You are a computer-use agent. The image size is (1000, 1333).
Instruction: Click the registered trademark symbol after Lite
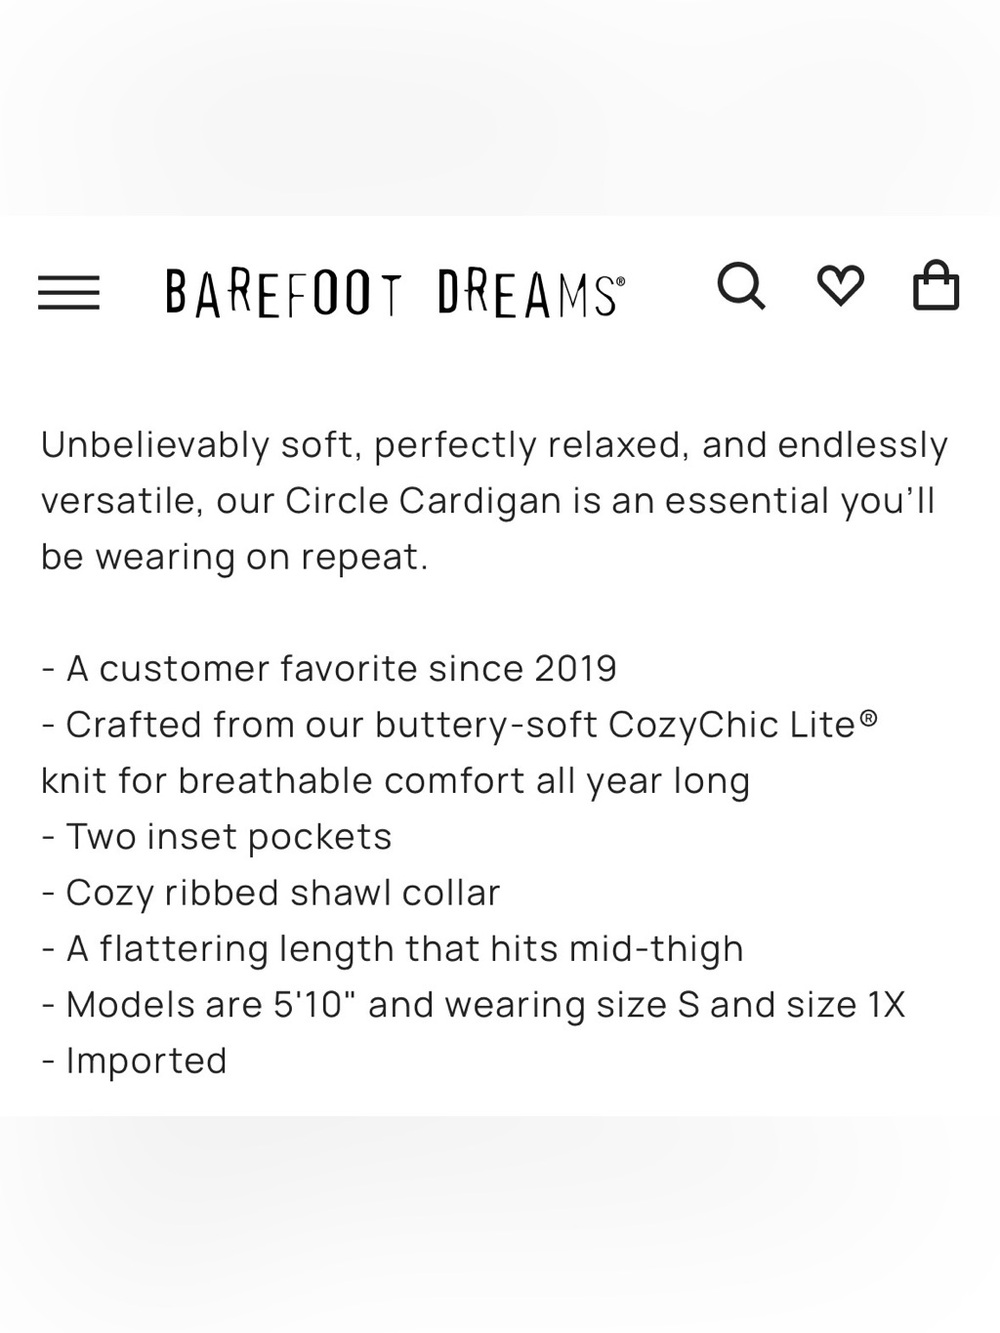point(869,717)
